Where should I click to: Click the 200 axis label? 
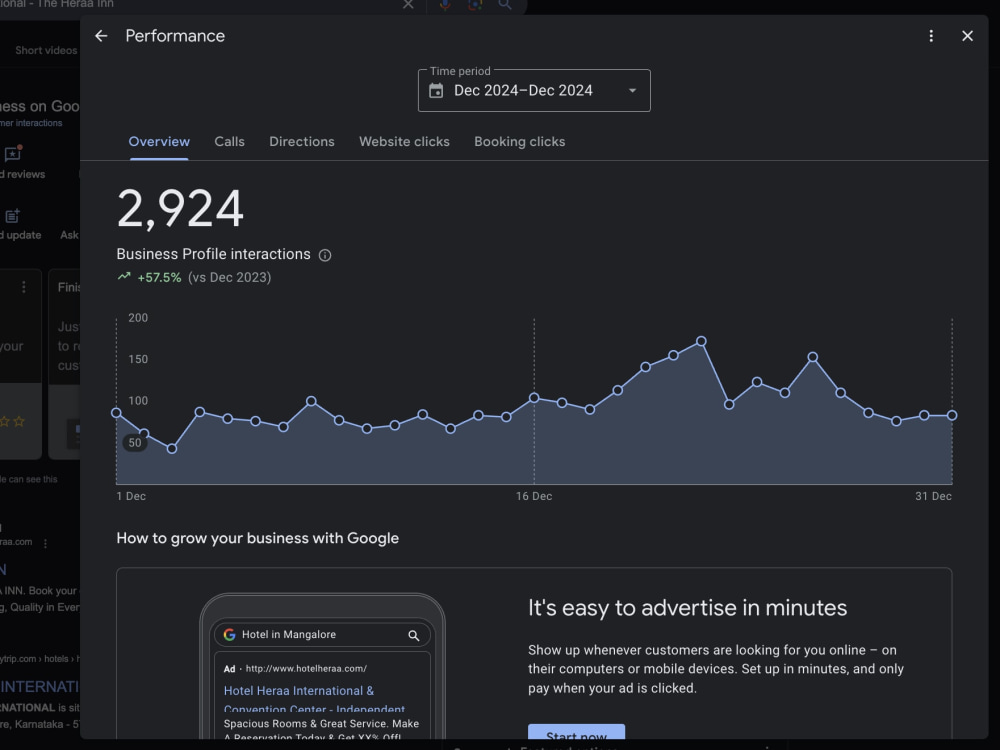tap(138, 318)
